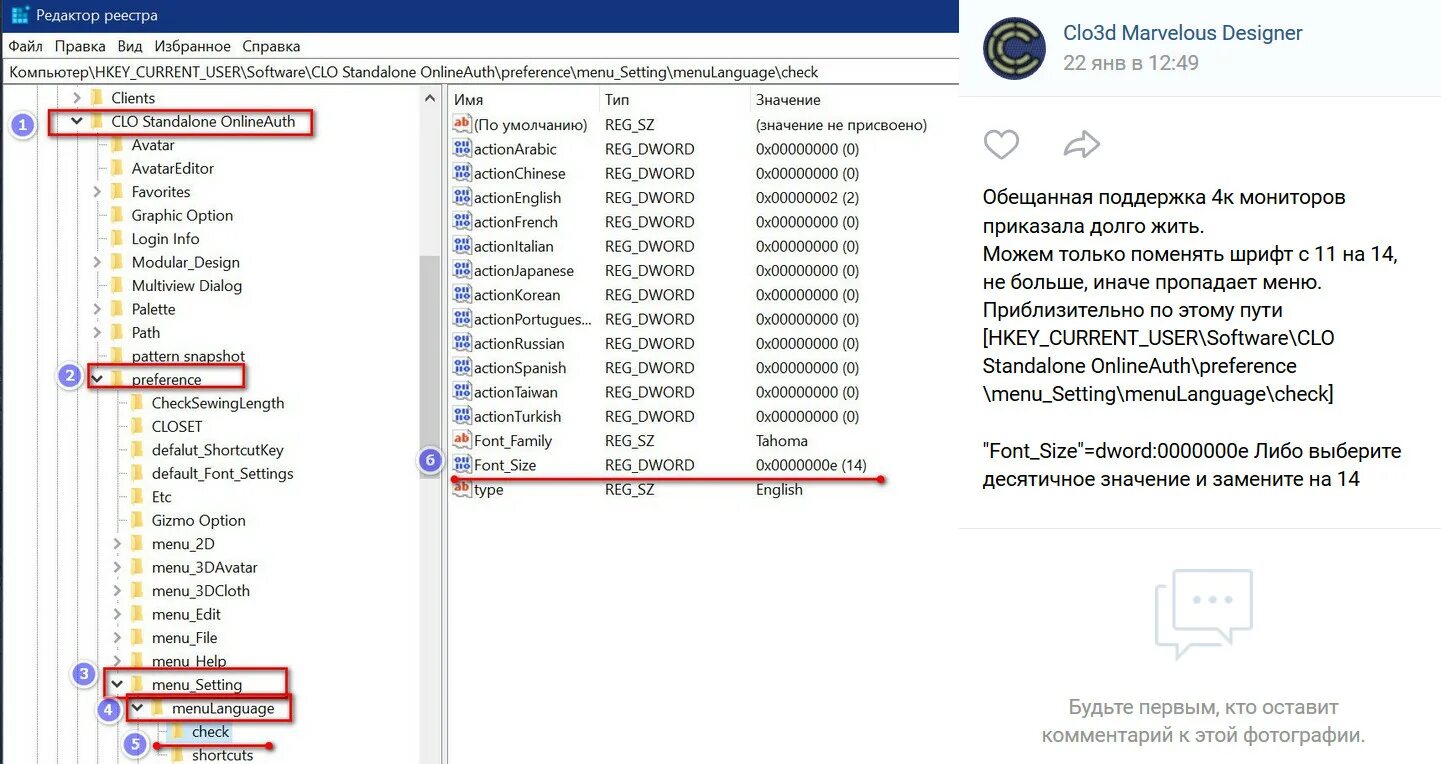Image resolution: width=1441 pixels, height=764 pixels.
Task: Click the Registry Editor app icon in title bar
Action: (19, 15)
